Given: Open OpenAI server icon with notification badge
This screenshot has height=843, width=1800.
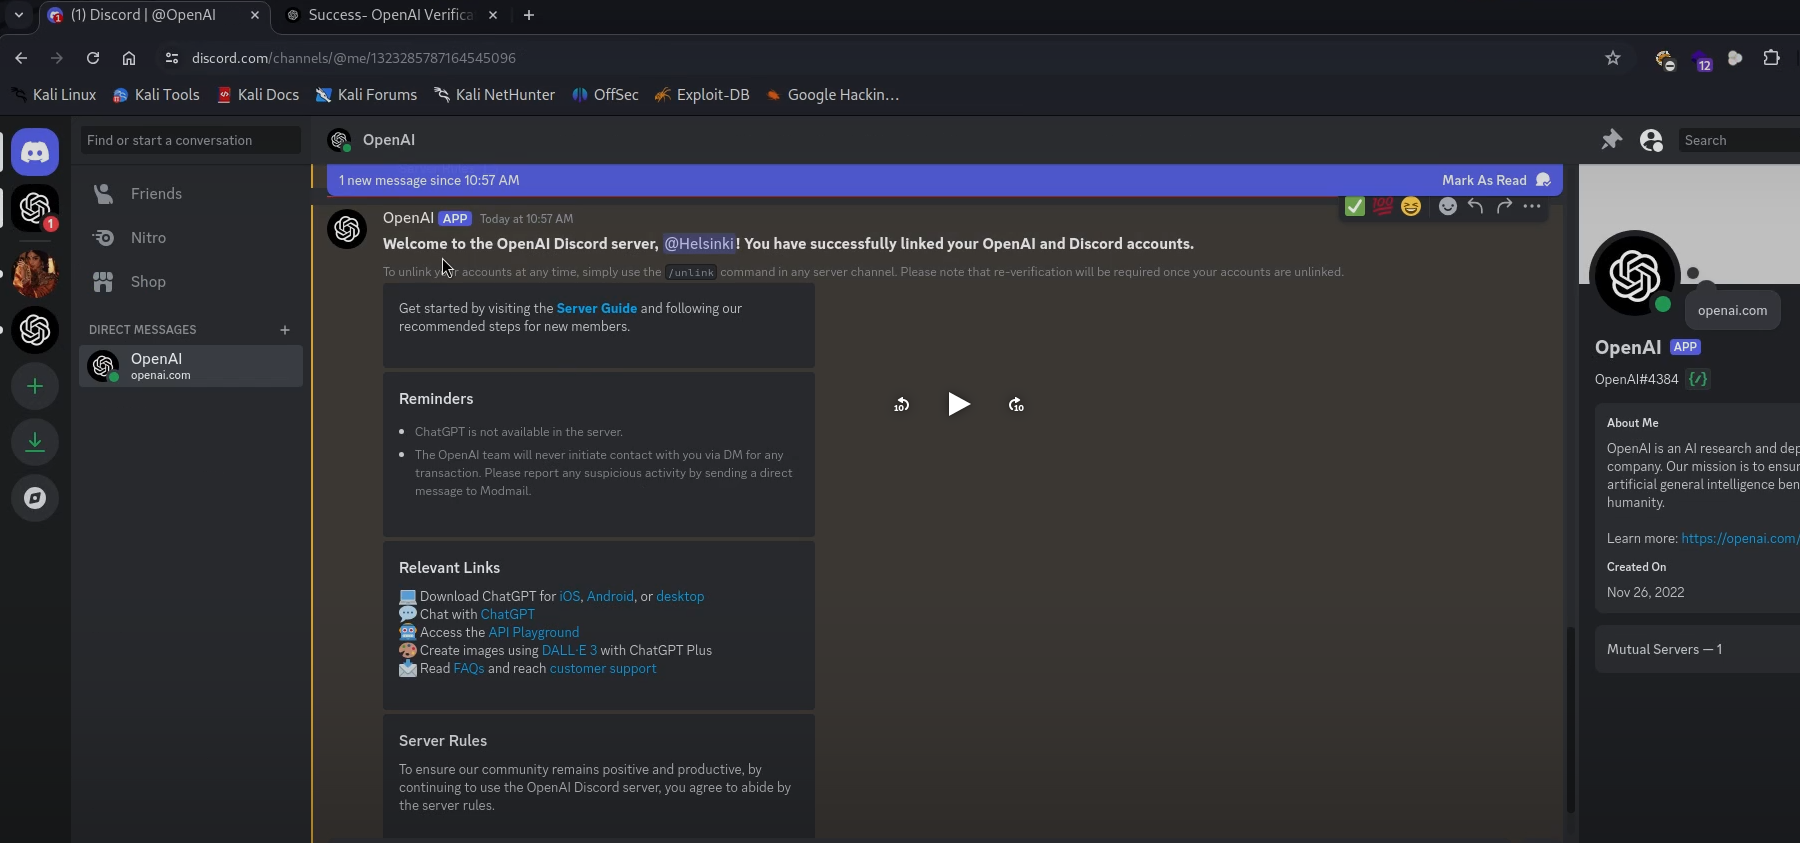Looking at the screenshot, I should [x=35, y=208].
